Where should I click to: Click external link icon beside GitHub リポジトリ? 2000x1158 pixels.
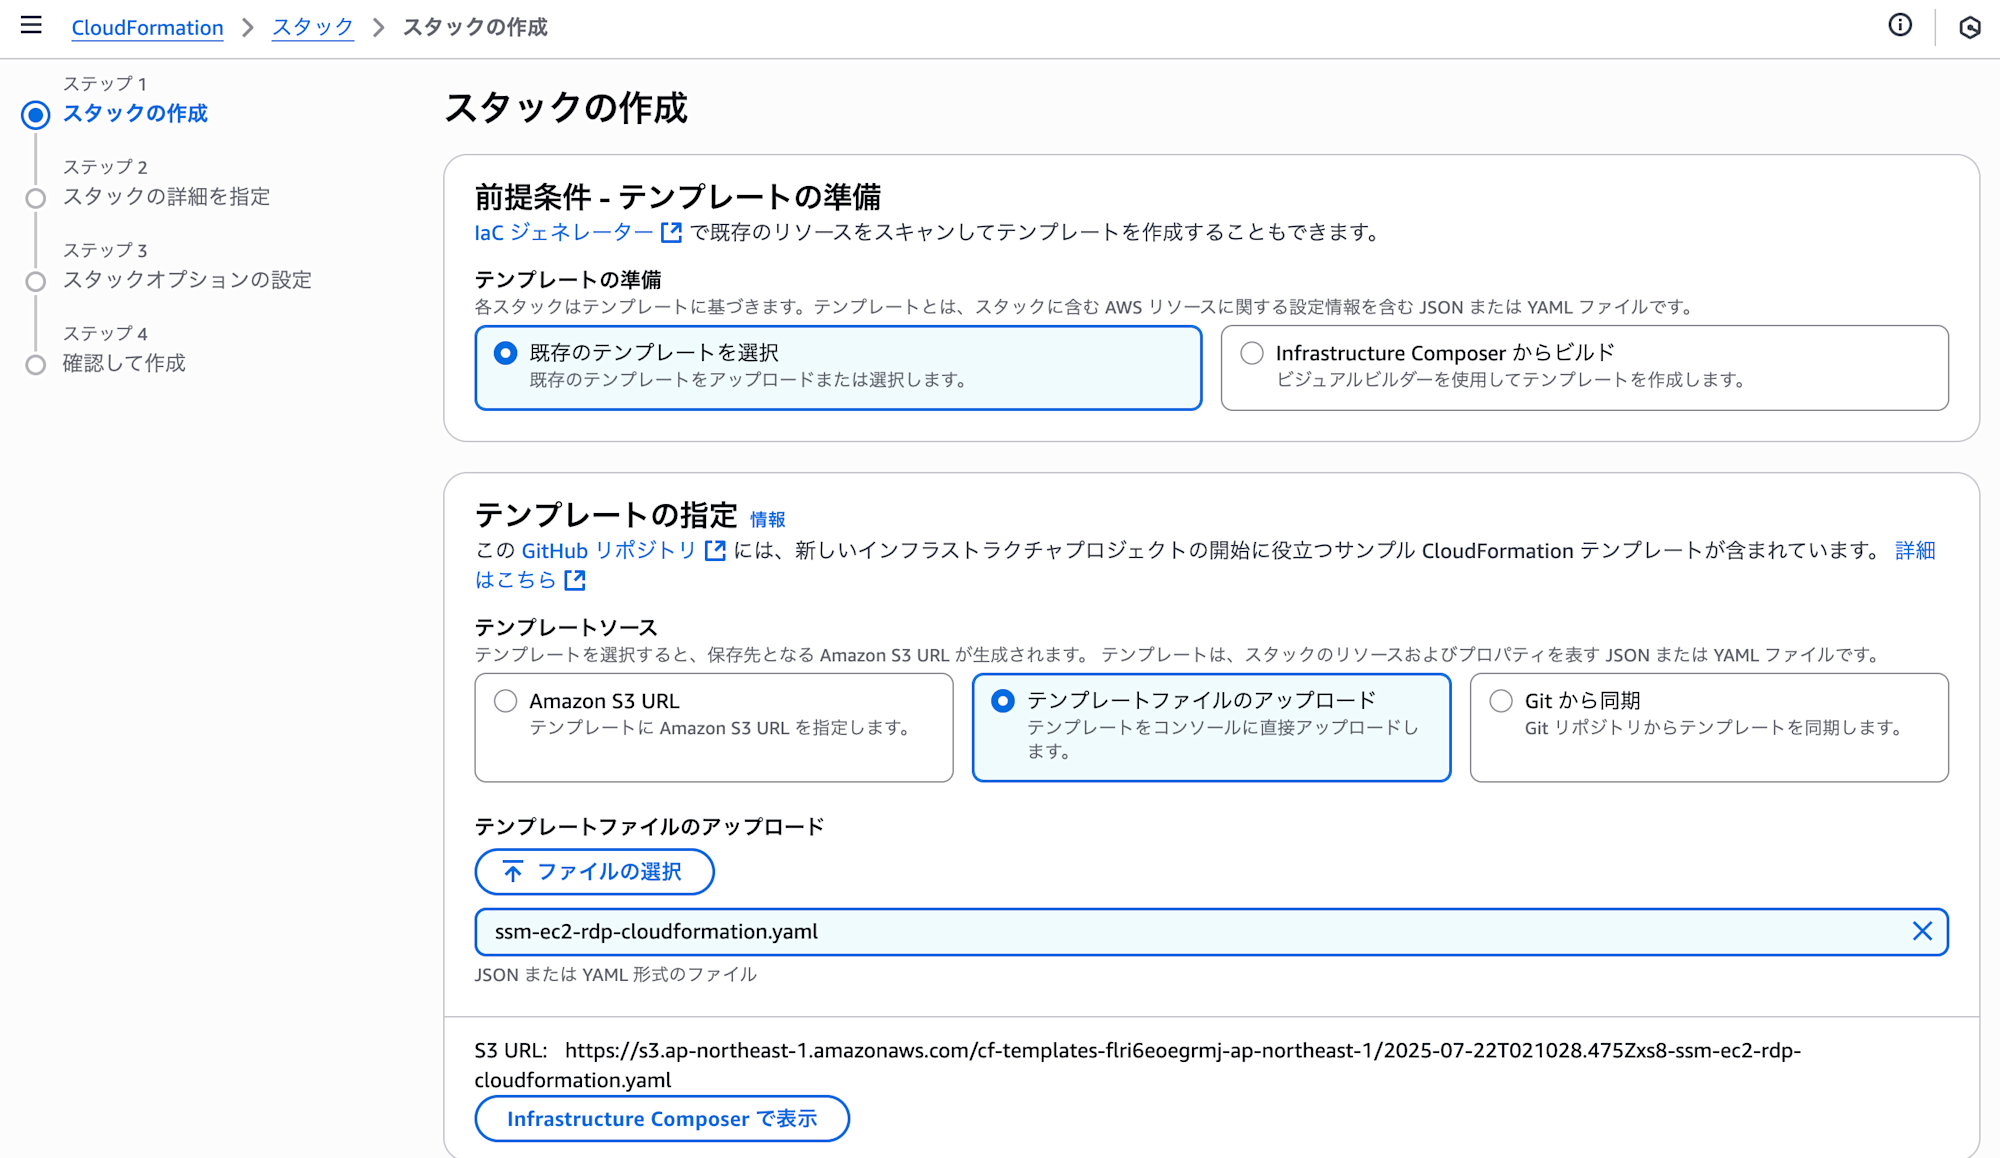pyautogui.click(x=715, y=550)
